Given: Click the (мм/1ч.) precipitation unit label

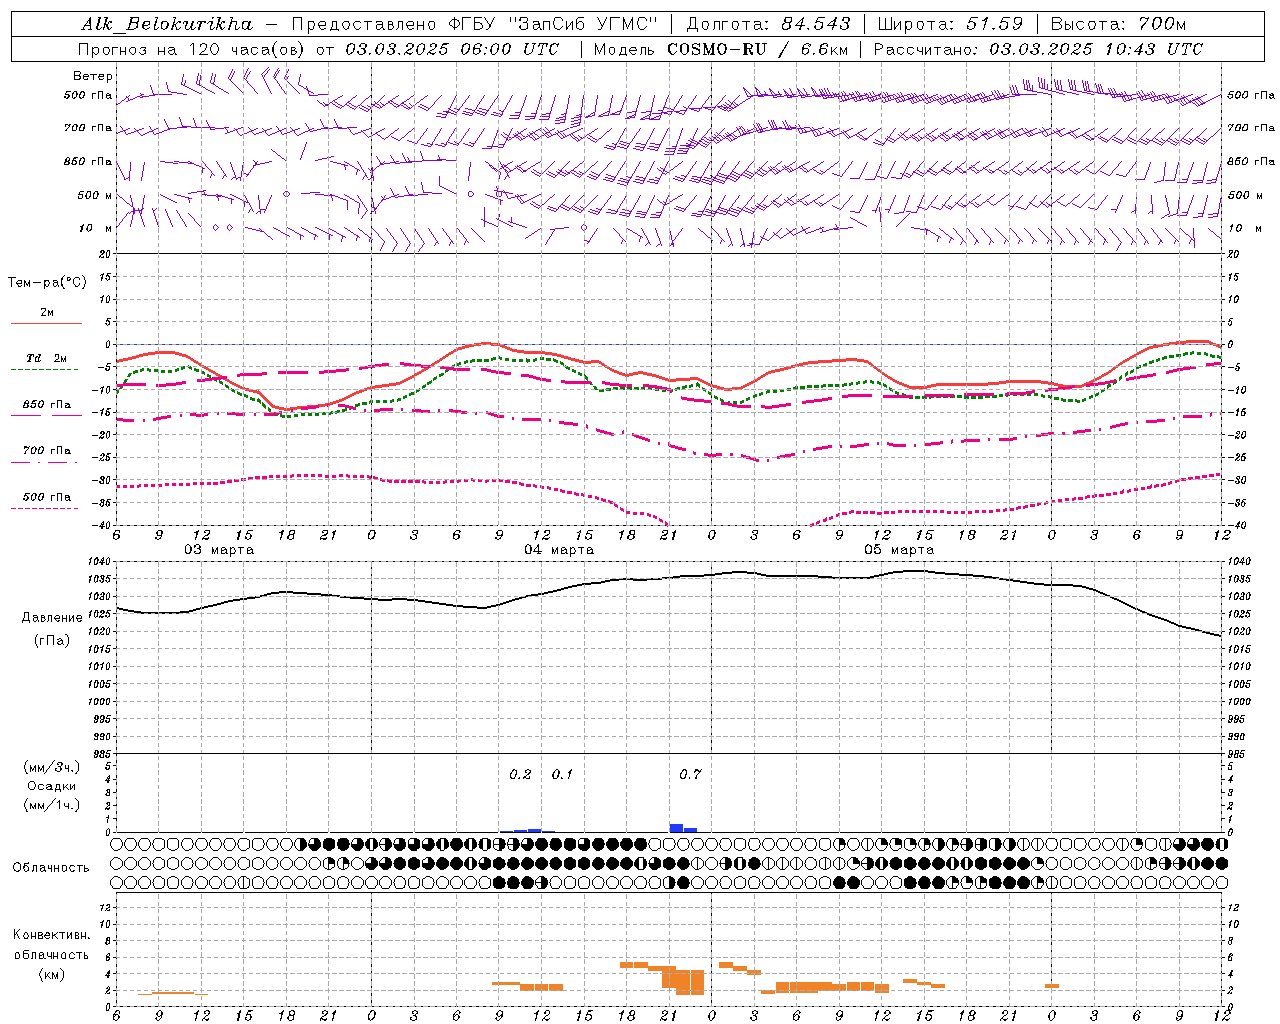Looking at the screenshot, I should tap(52, 805).
